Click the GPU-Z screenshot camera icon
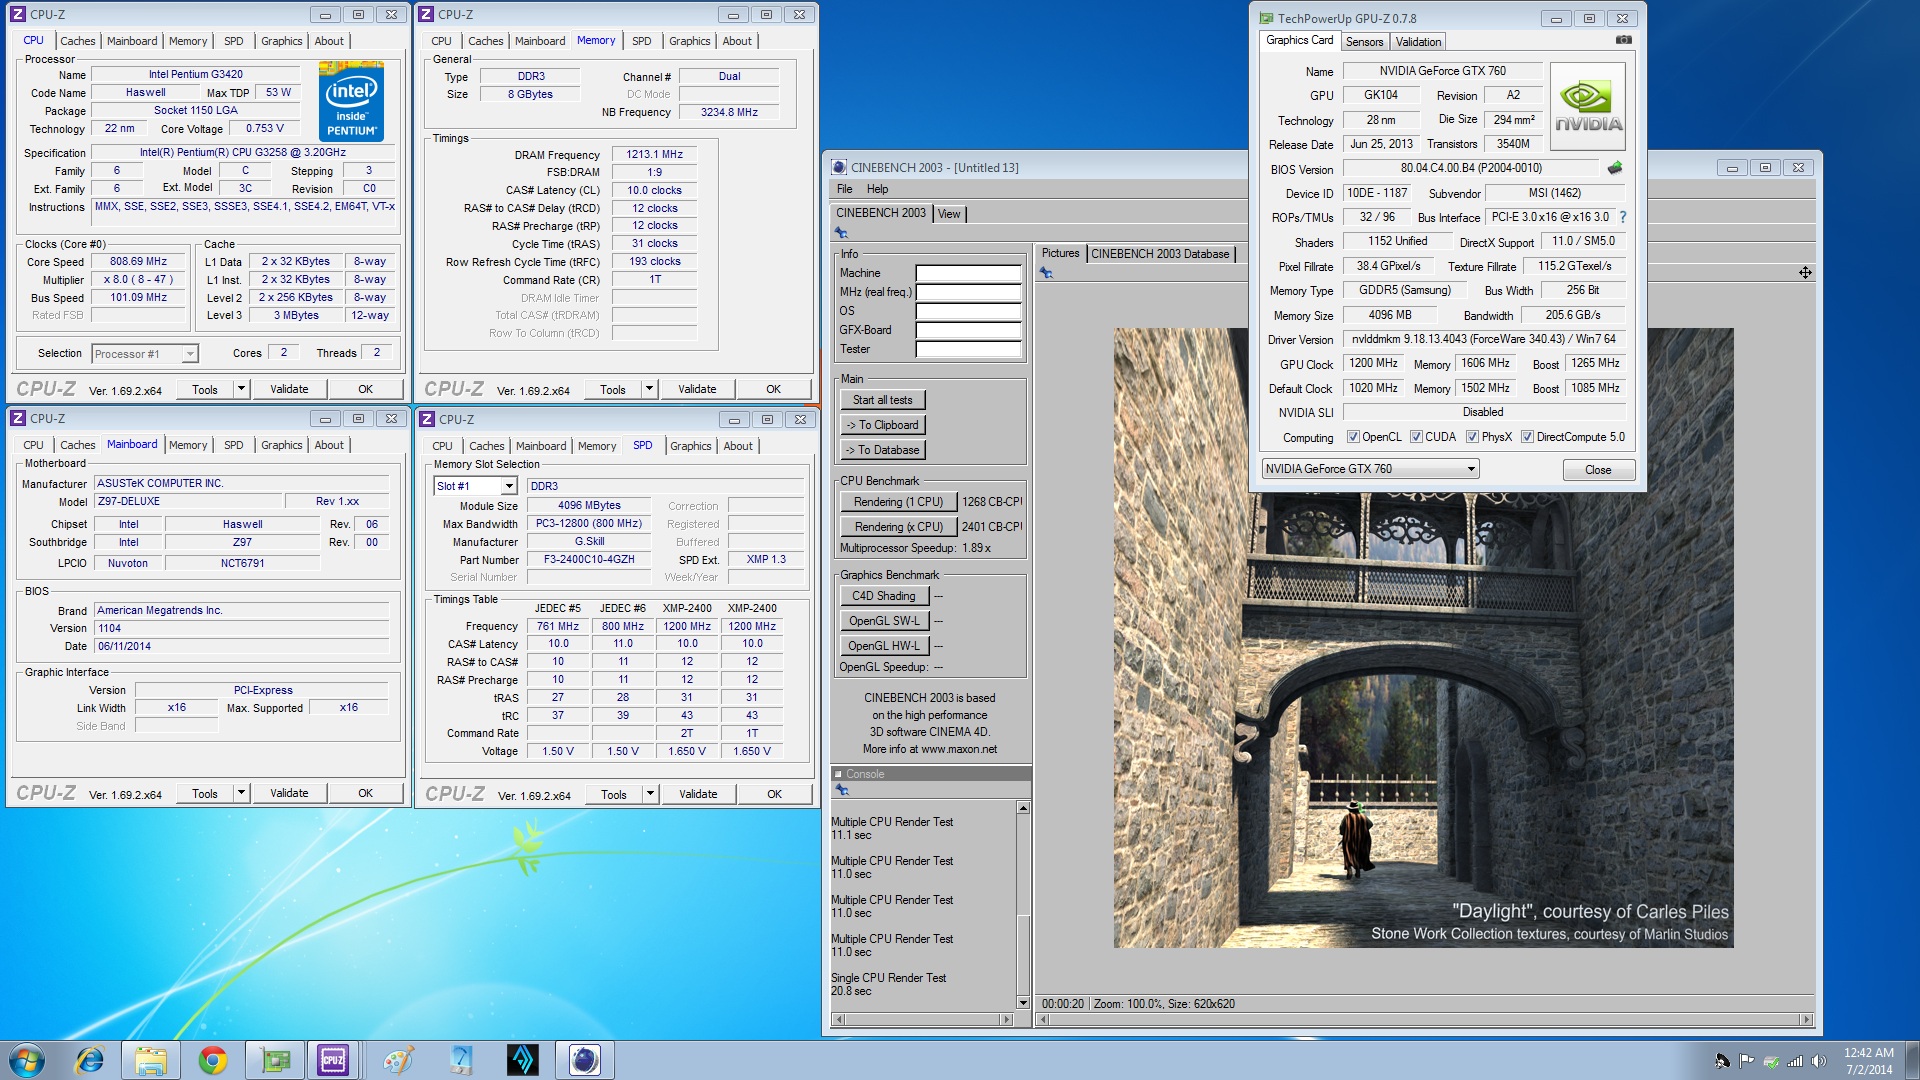This screenshot has height=1080, width=1920. click(x=1623, y=40)
